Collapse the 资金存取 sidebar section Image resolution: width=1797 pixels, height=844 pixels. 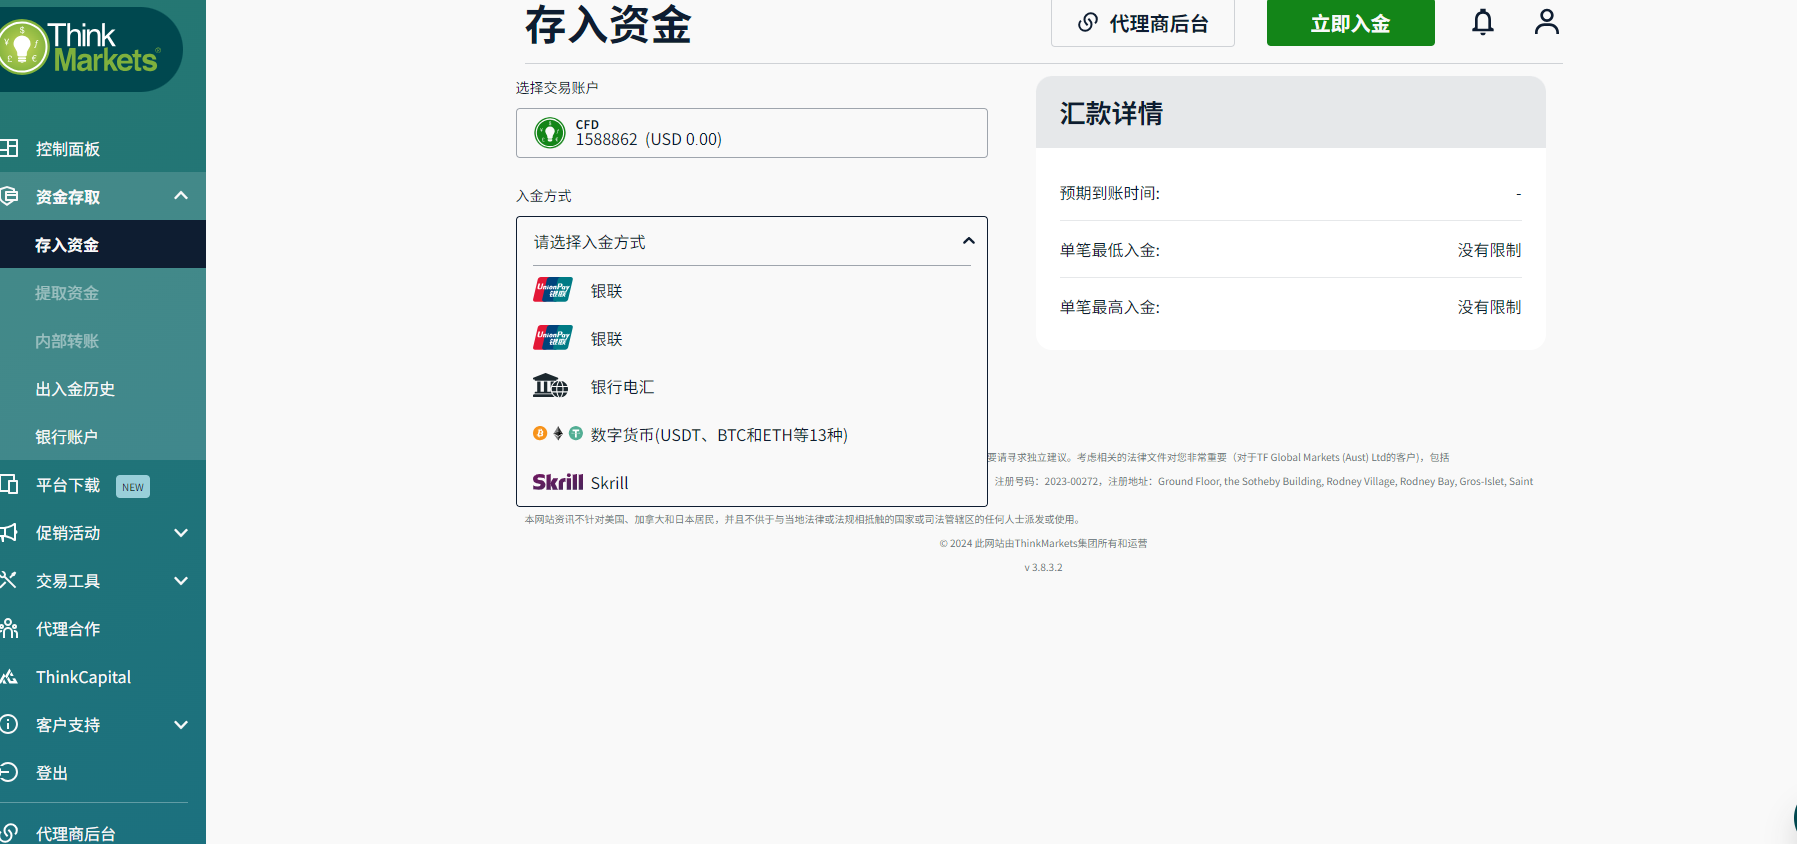click(x=181, y=196)
